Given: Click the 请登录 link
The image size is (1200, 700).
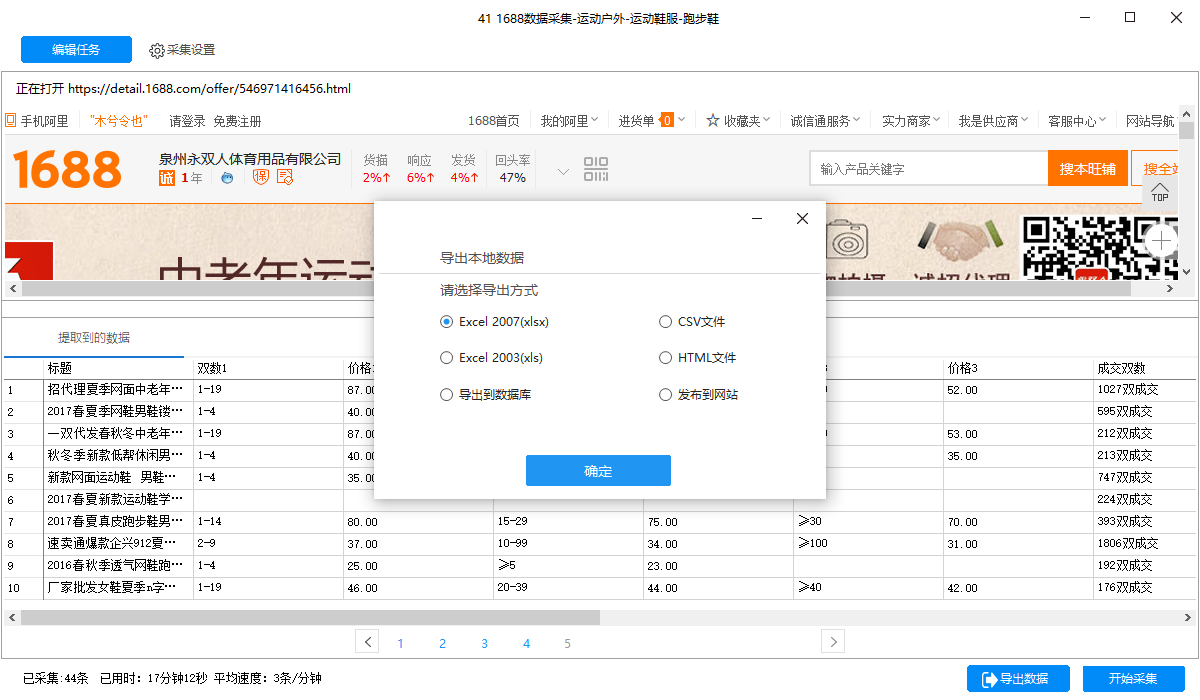Looking at the screenshot, I should (x=187, y=121).
